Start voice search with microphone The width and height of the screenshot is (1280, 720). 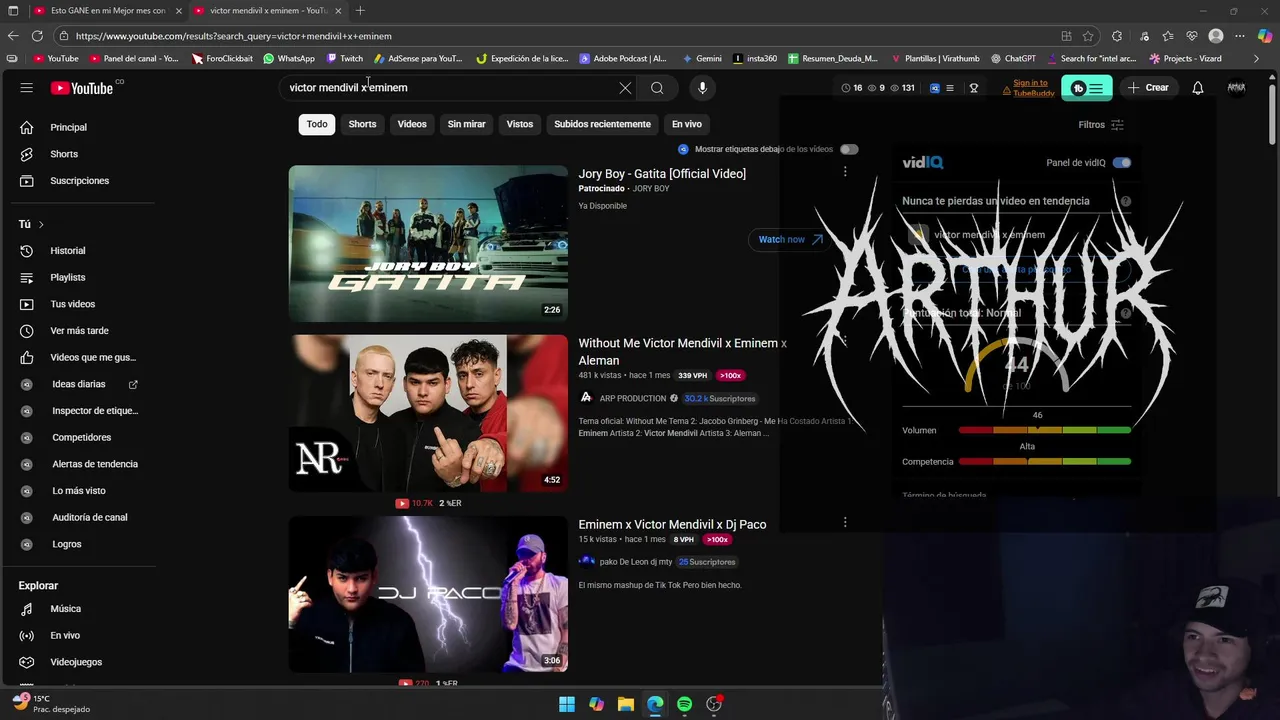(x=702, y=88)
